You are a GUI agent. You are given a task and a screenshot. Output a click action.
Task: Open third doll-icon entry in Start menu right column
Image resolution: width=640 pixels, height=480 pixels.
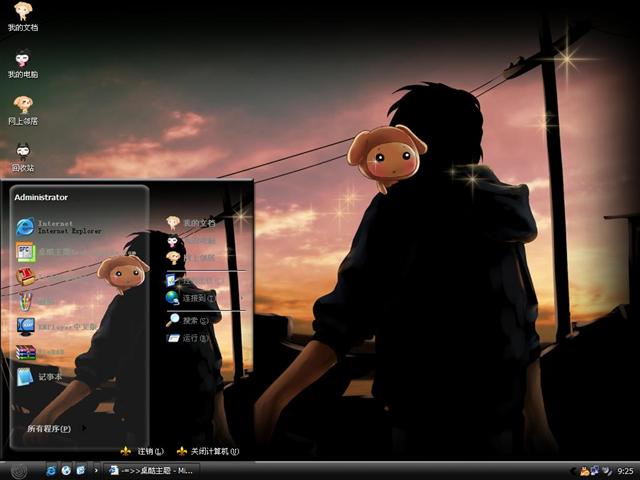point(191,258)
